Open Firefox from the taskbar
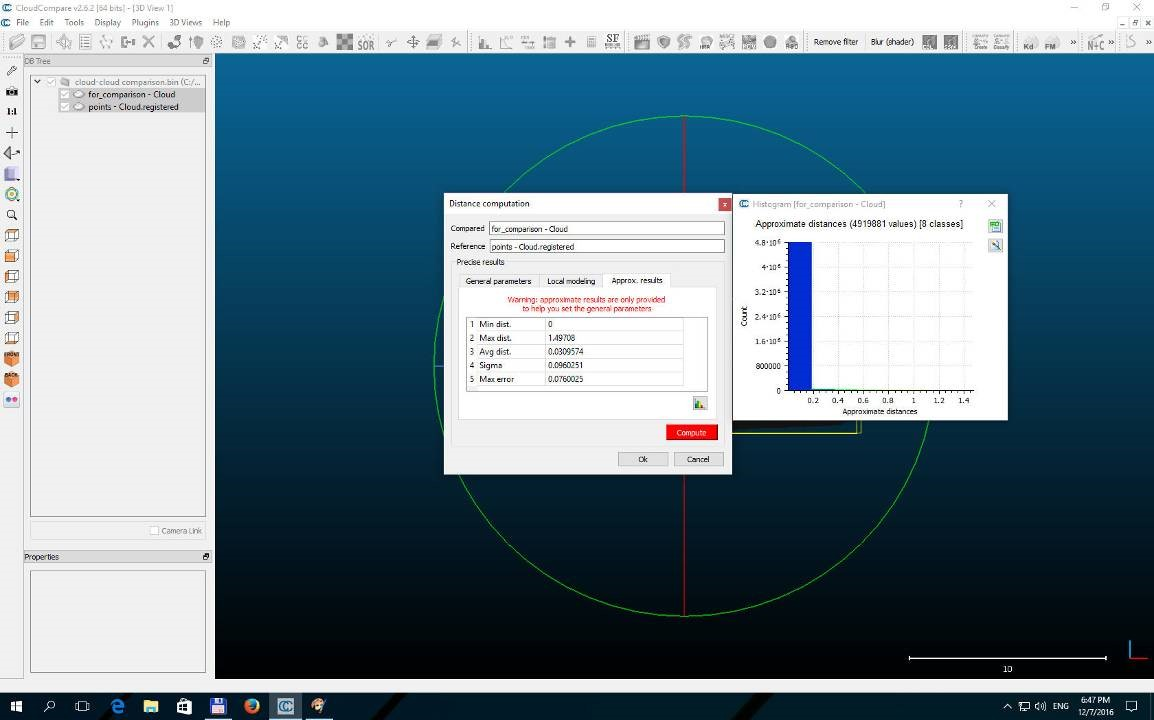Screen dimensions: 1154x720 click(252, 706)
